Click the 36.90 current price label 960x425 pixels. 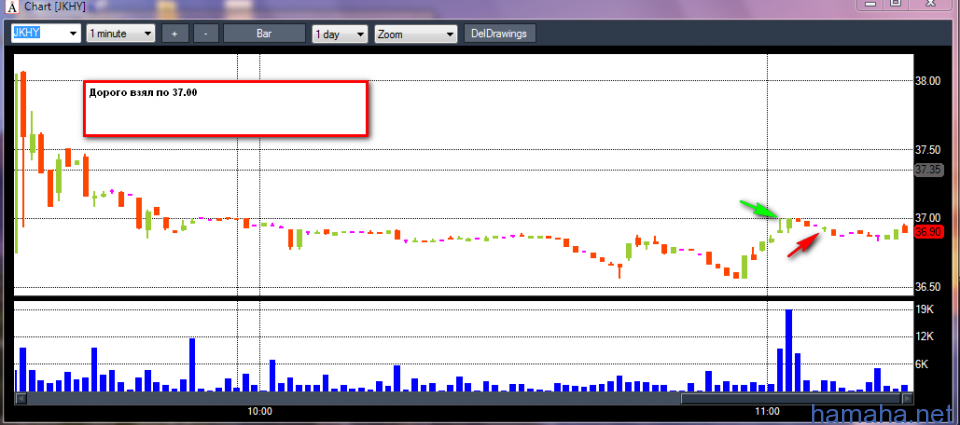point(927,232)
